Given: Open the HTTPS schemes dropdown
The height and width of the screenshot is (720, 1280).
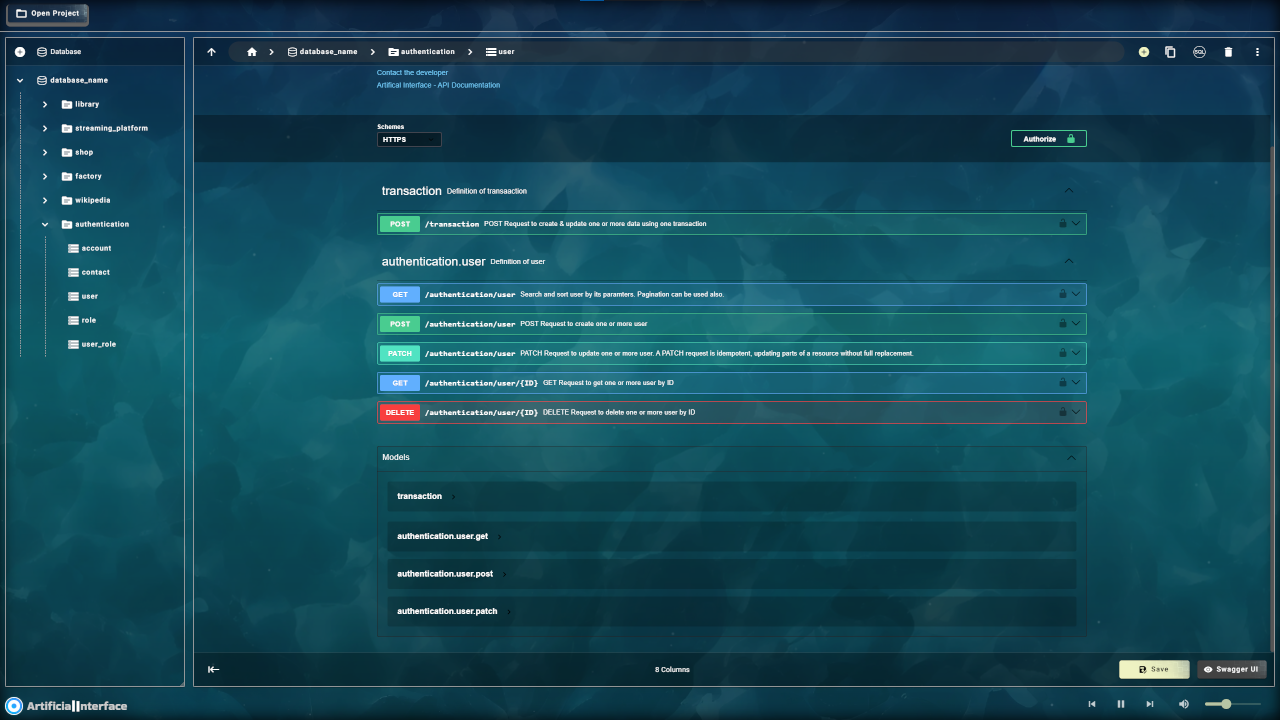Looking at the screenshot, I should (x=409, y=140).
